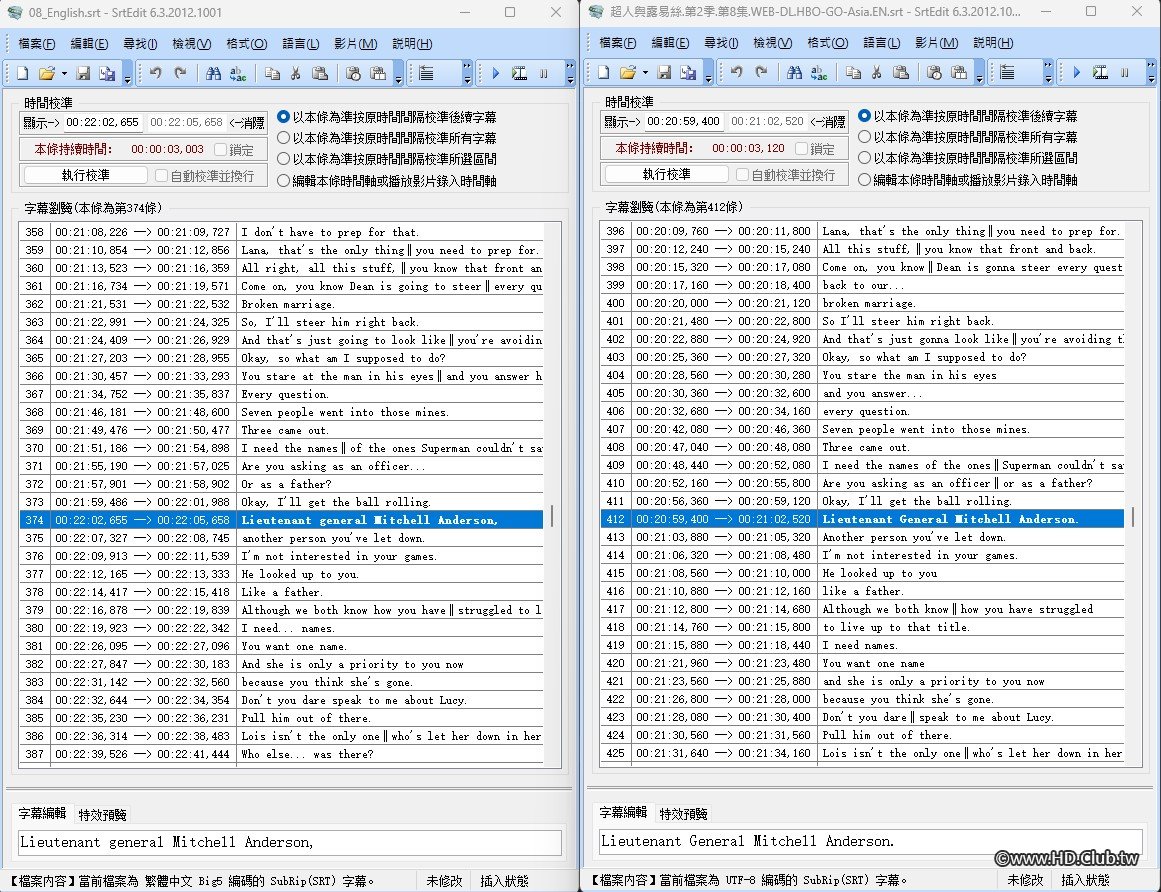The height and width of the screenshot is (892, 1161).
Task: Cut (scissors) icon in right window
Action: point(877,73)
